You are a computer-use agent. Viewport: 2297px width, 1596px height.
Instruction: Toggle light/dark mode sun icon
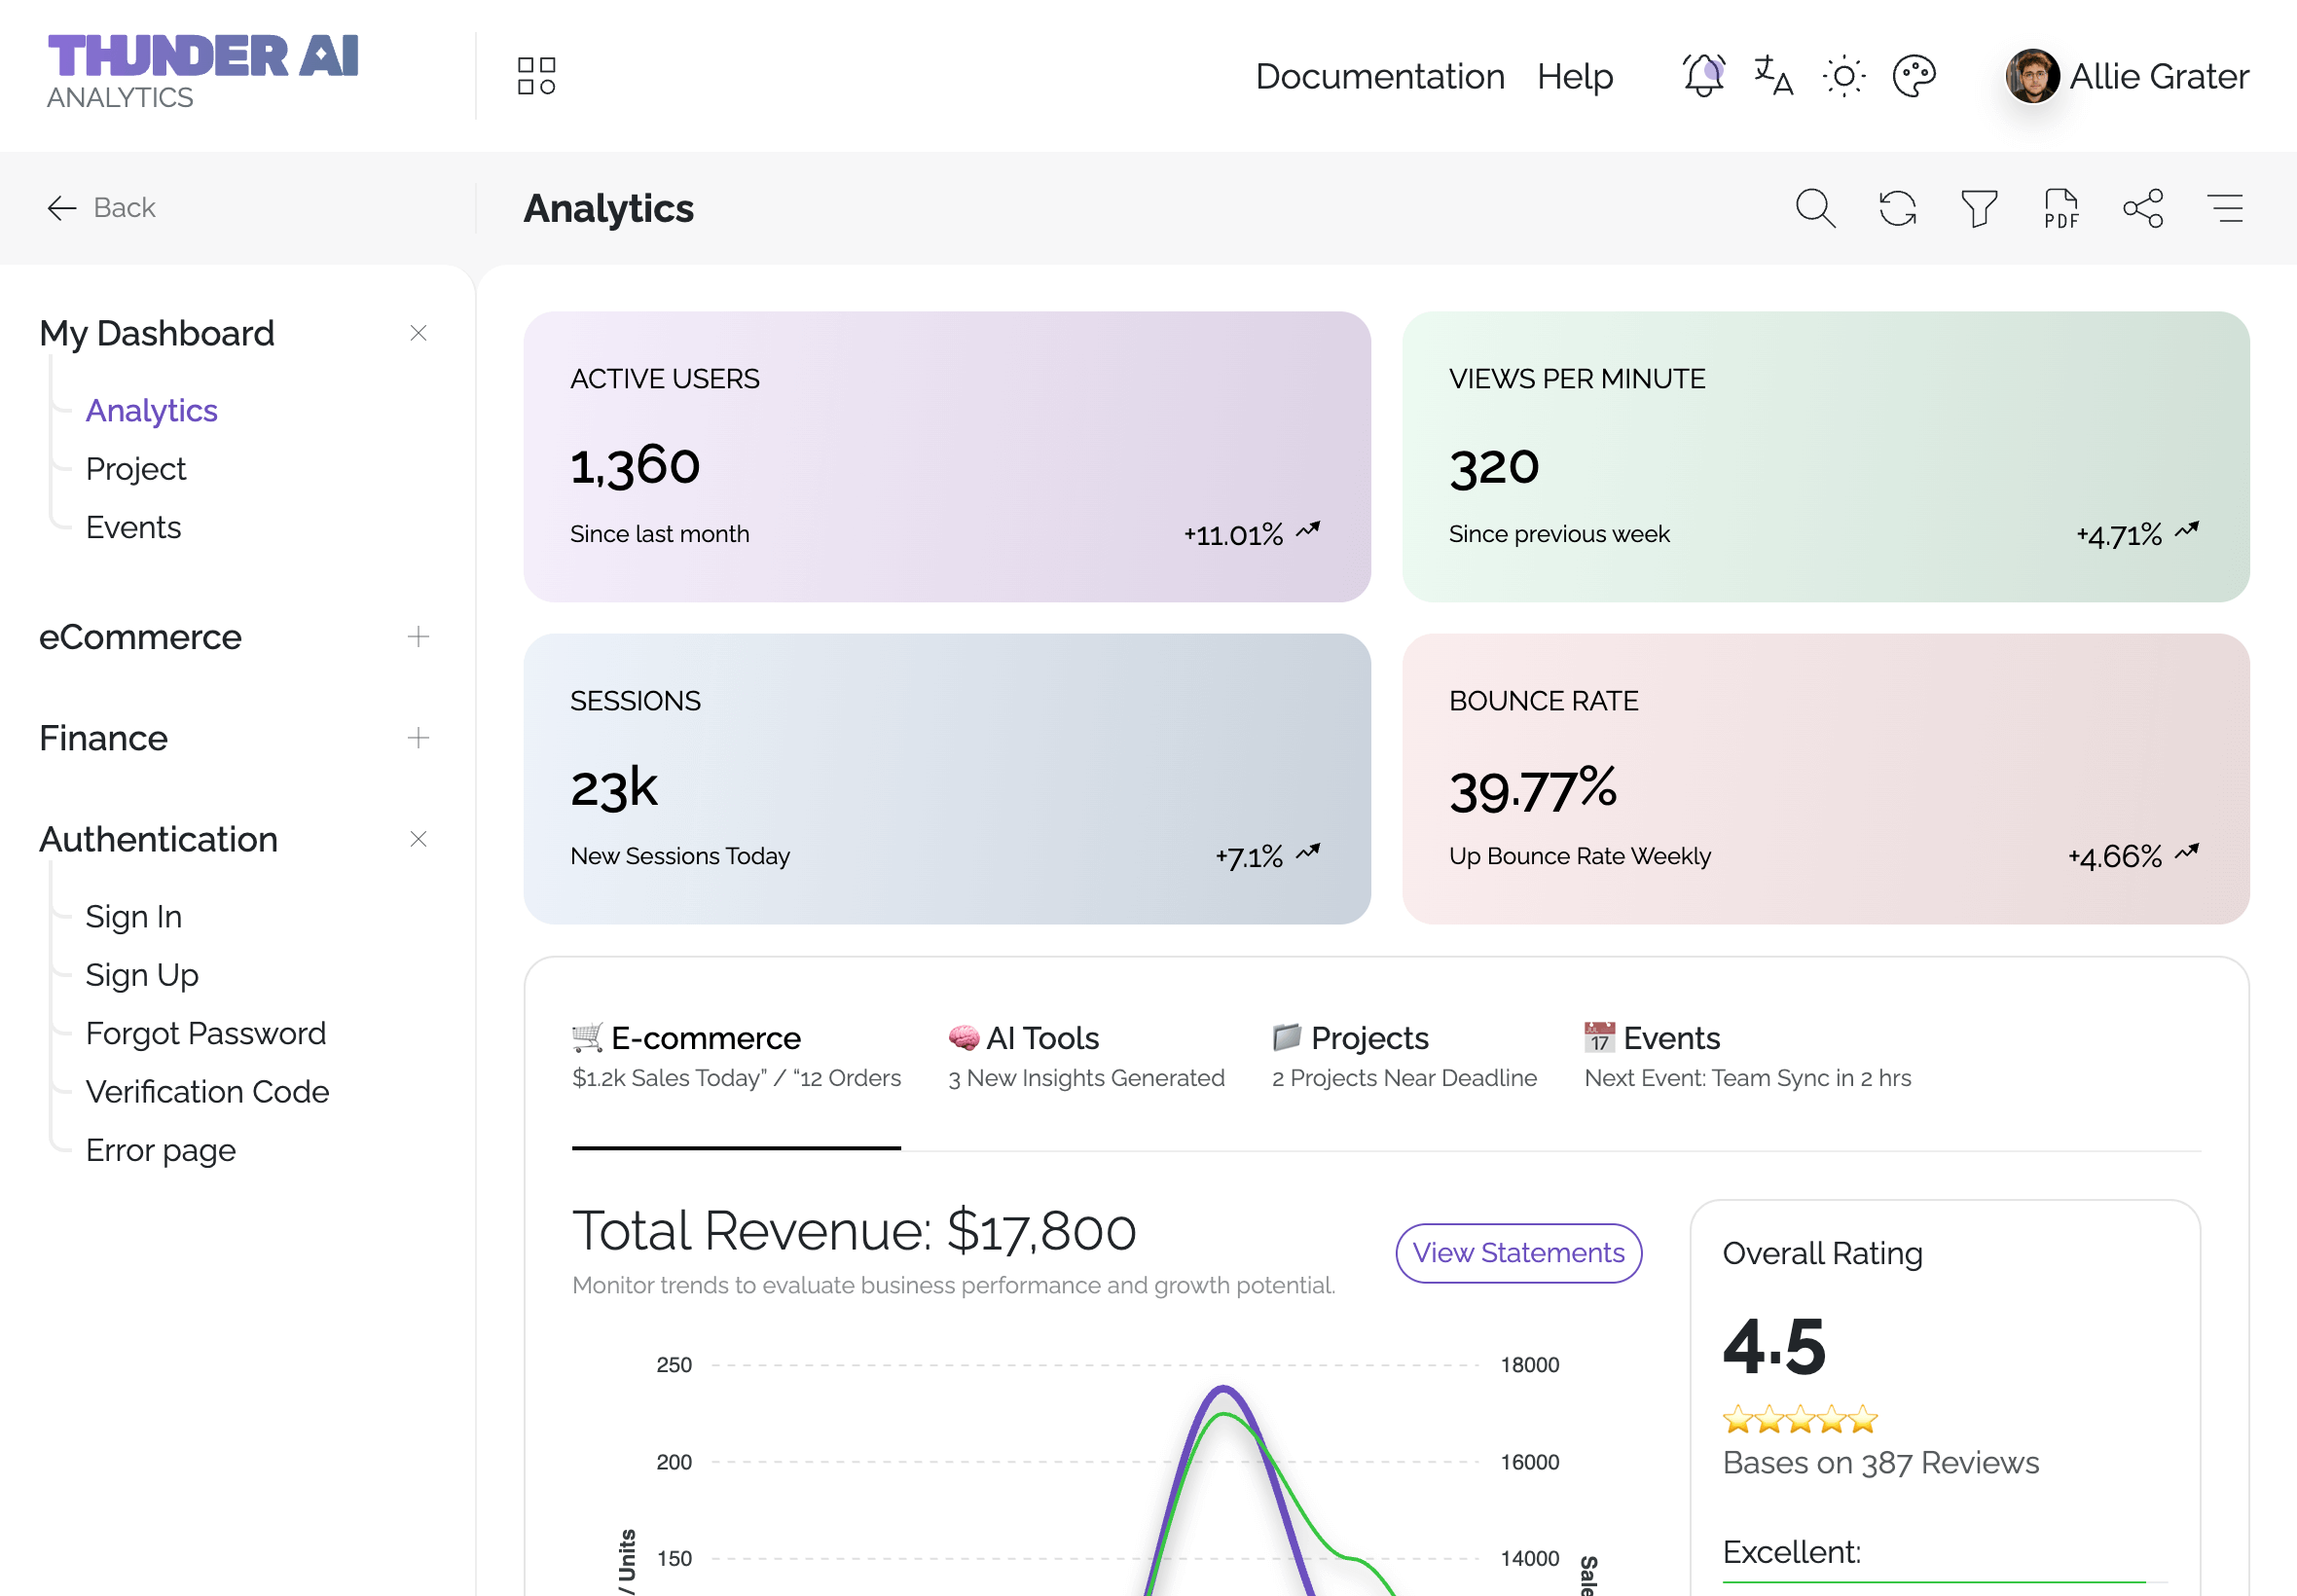tap(1843, 76)
